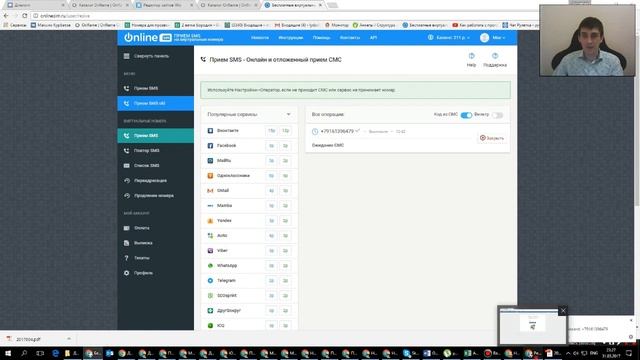Open Новости in the top navigation
This screenshot has width=640, height=360.
coord(260,38)
